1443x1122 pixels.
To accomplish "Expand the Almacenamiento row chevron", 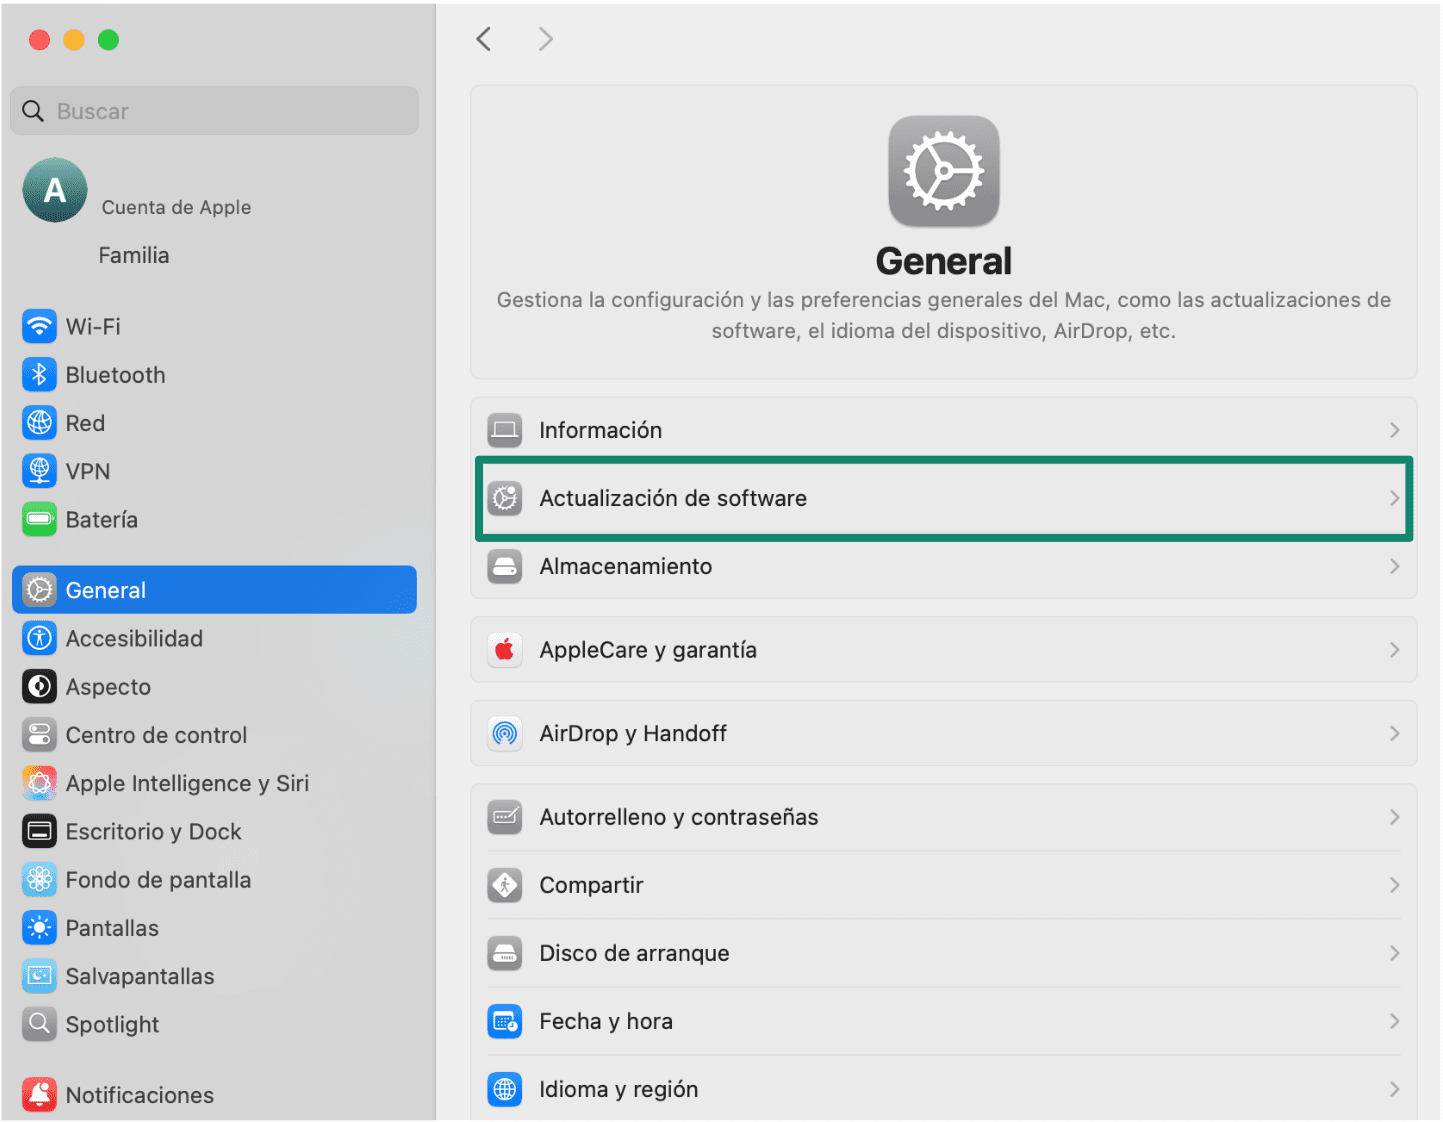I will 1396,566.
